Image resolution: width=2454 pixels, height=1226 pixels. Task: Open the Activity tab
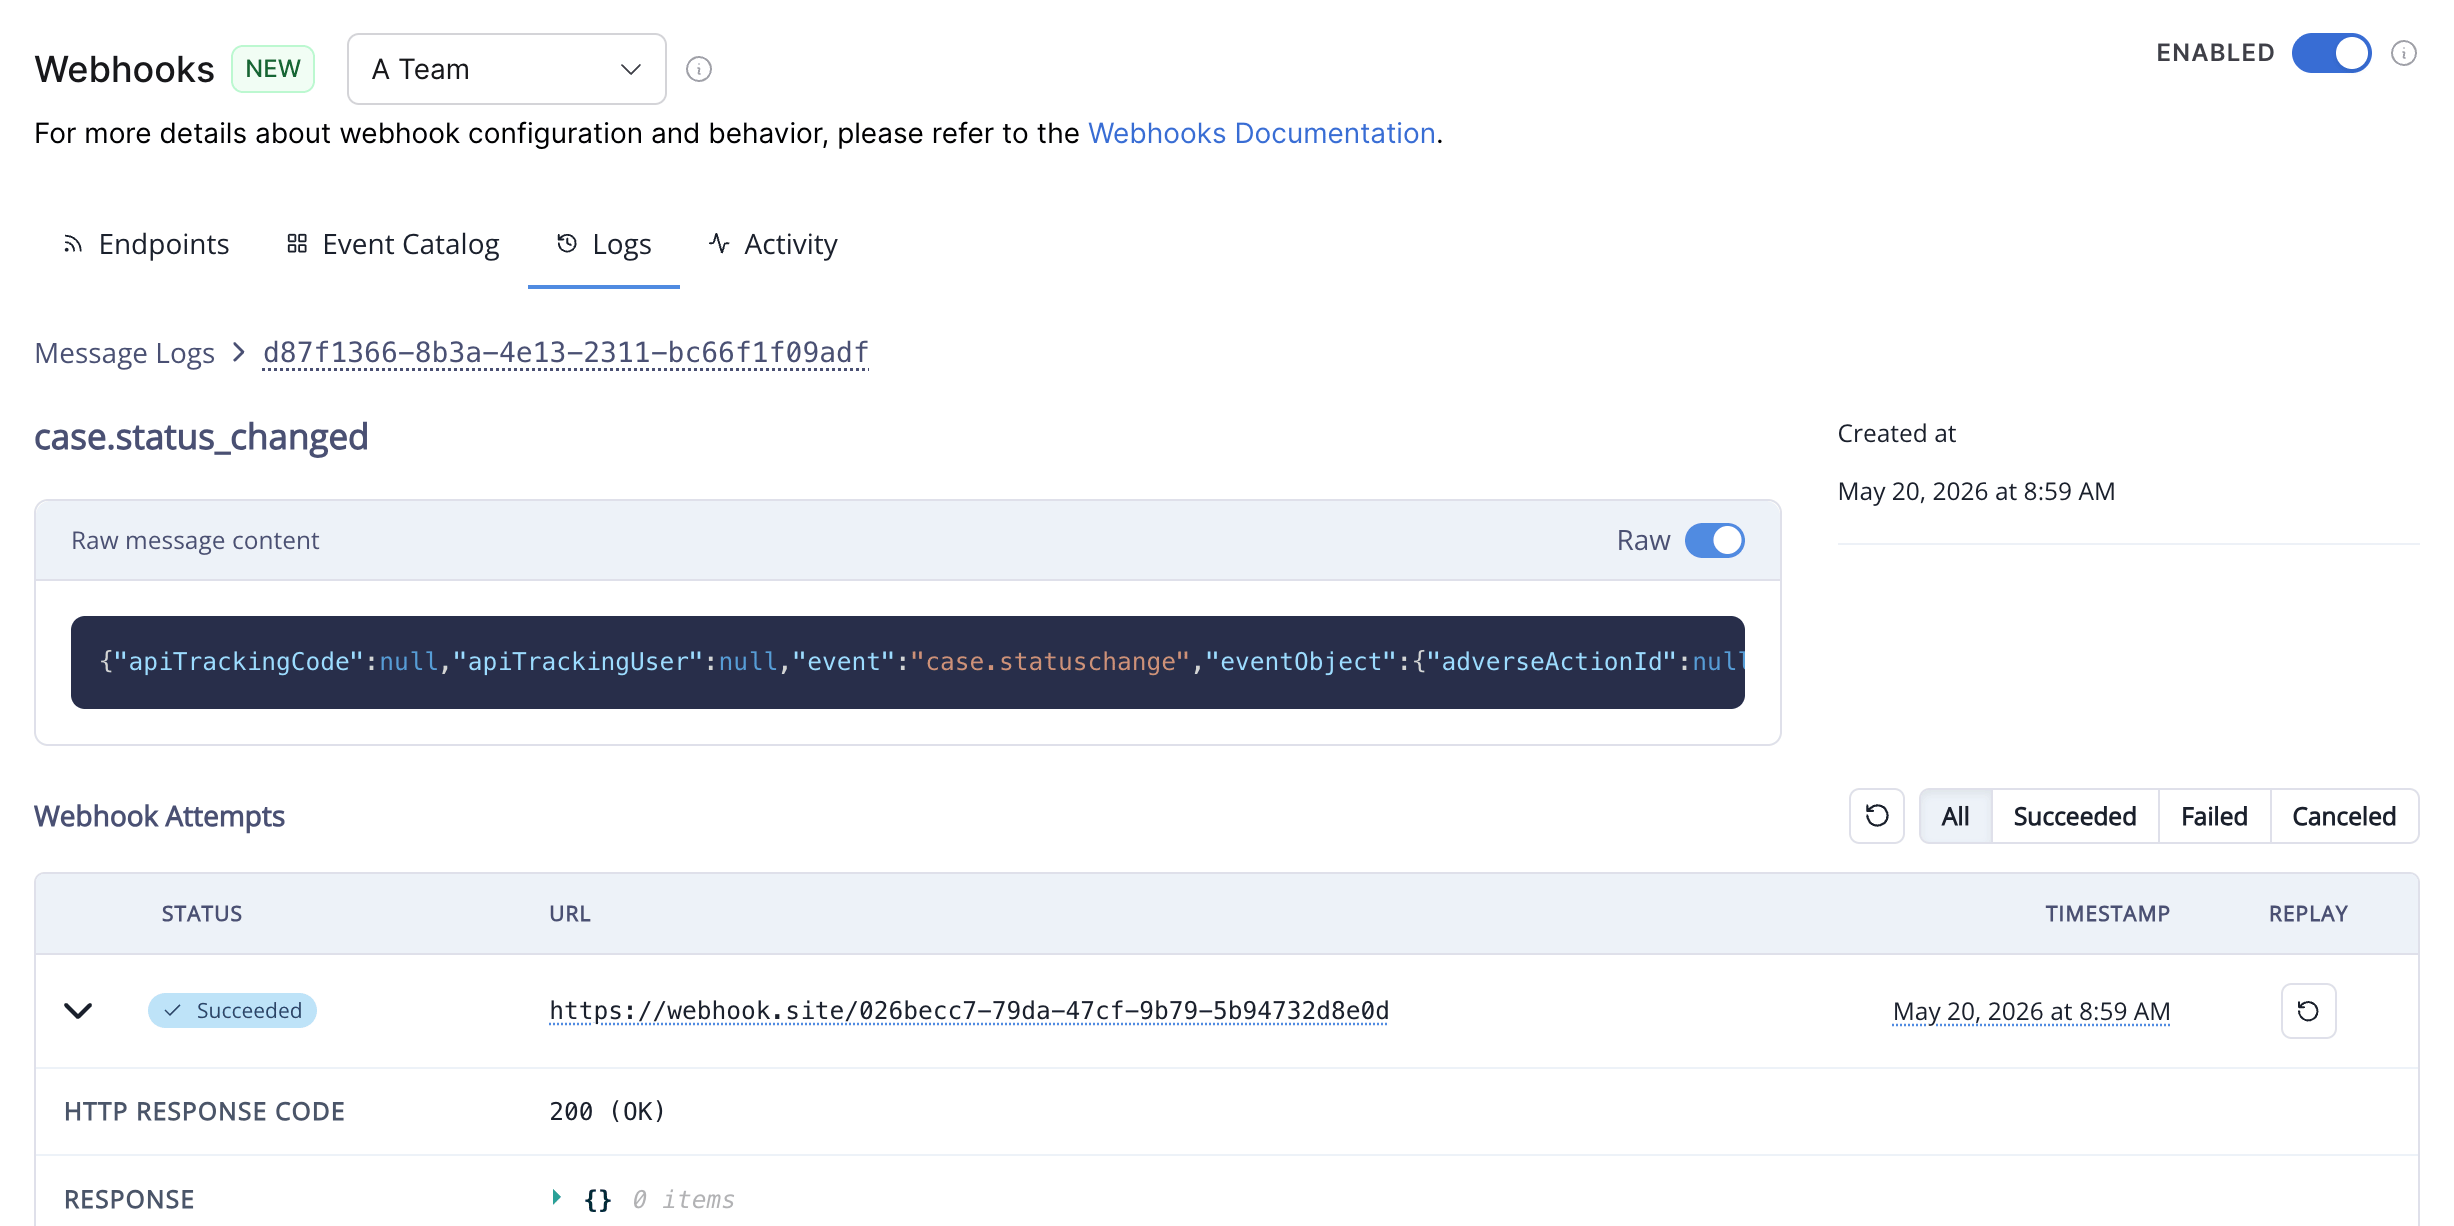click(x=773, y=244)
